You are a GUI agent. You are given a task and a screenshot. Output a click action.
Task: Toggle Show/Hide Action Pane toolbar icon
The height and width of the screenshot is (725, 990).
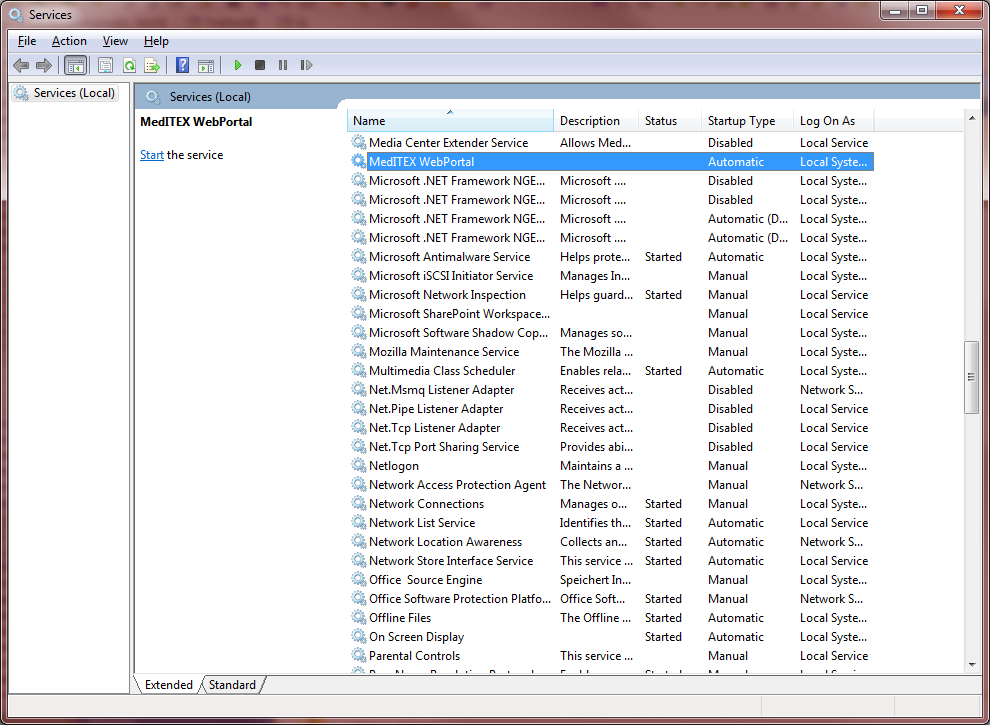206,65
